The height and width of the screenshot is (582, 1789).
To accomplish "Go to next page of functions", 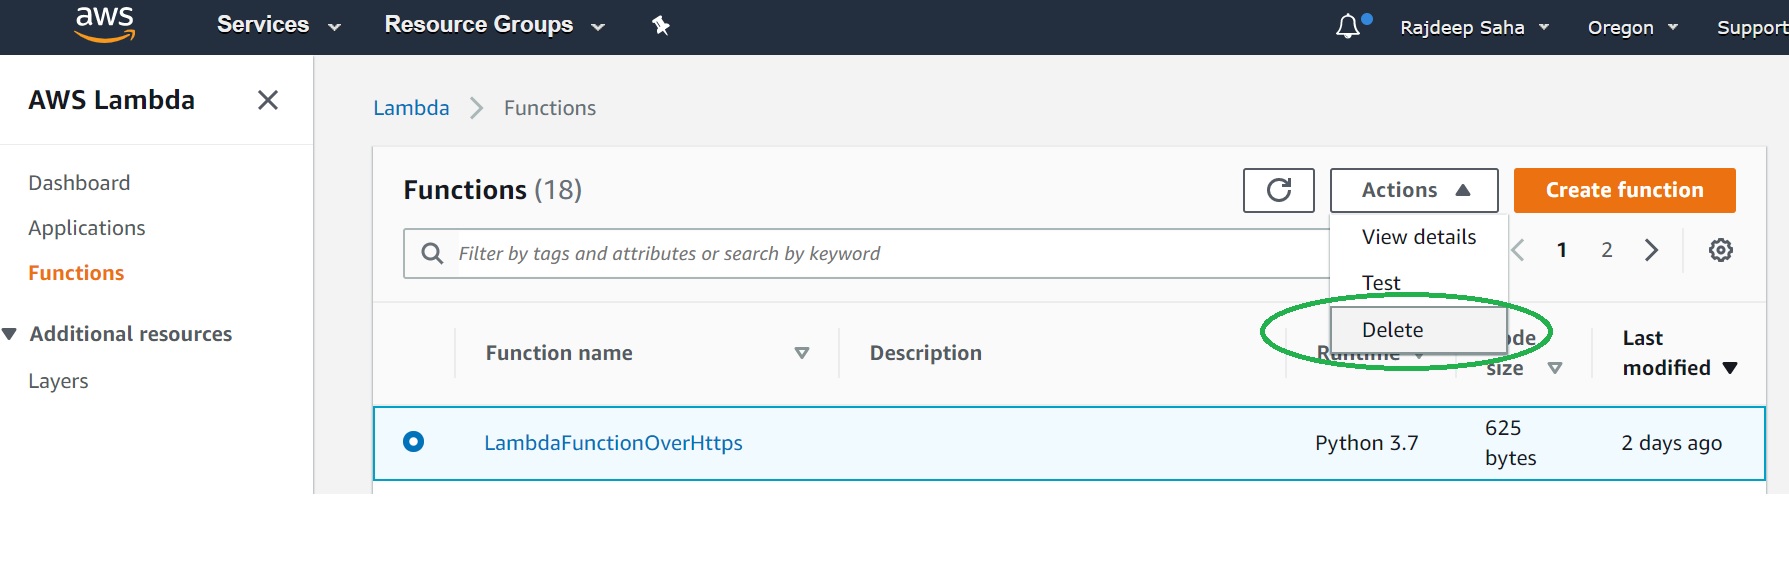I will pos(1651,250).
